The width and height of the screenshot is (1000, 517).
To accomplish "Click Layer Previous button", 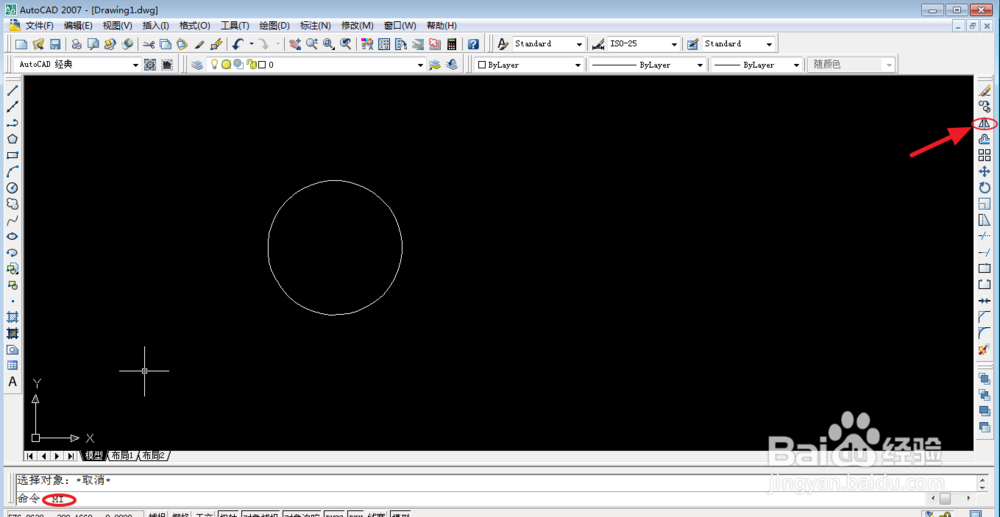I will [x=452, y=64].
